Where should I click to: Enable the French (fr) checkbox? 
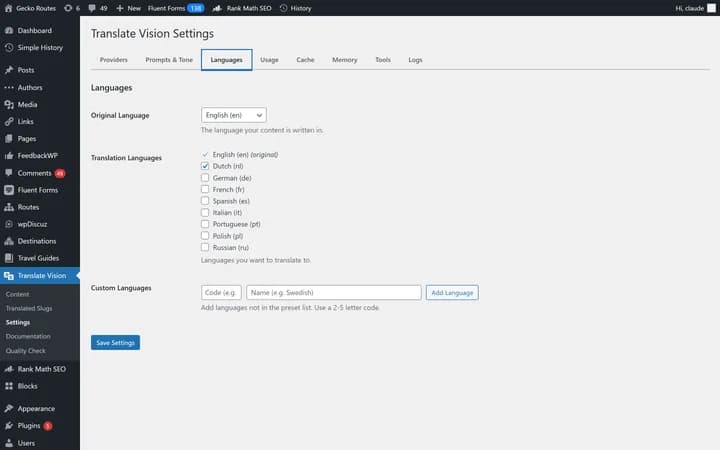click(205, 189)
